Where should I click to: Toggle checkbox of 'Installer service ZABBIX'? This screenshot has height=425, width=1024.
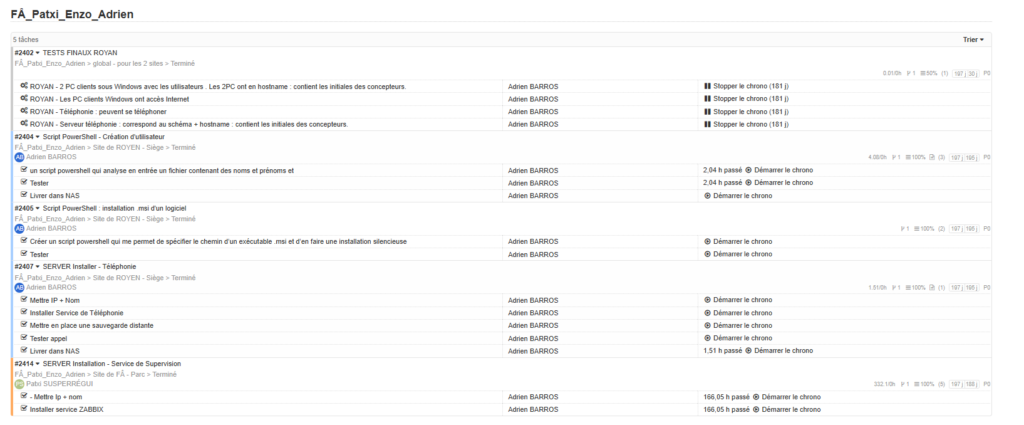pos(24,409)
